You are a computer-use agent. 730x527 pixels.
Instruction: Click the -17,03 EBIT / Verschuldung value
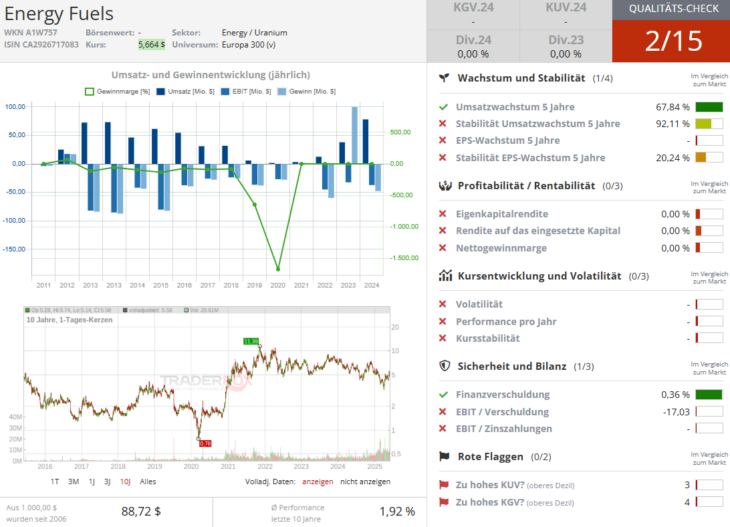pos(676,412)
